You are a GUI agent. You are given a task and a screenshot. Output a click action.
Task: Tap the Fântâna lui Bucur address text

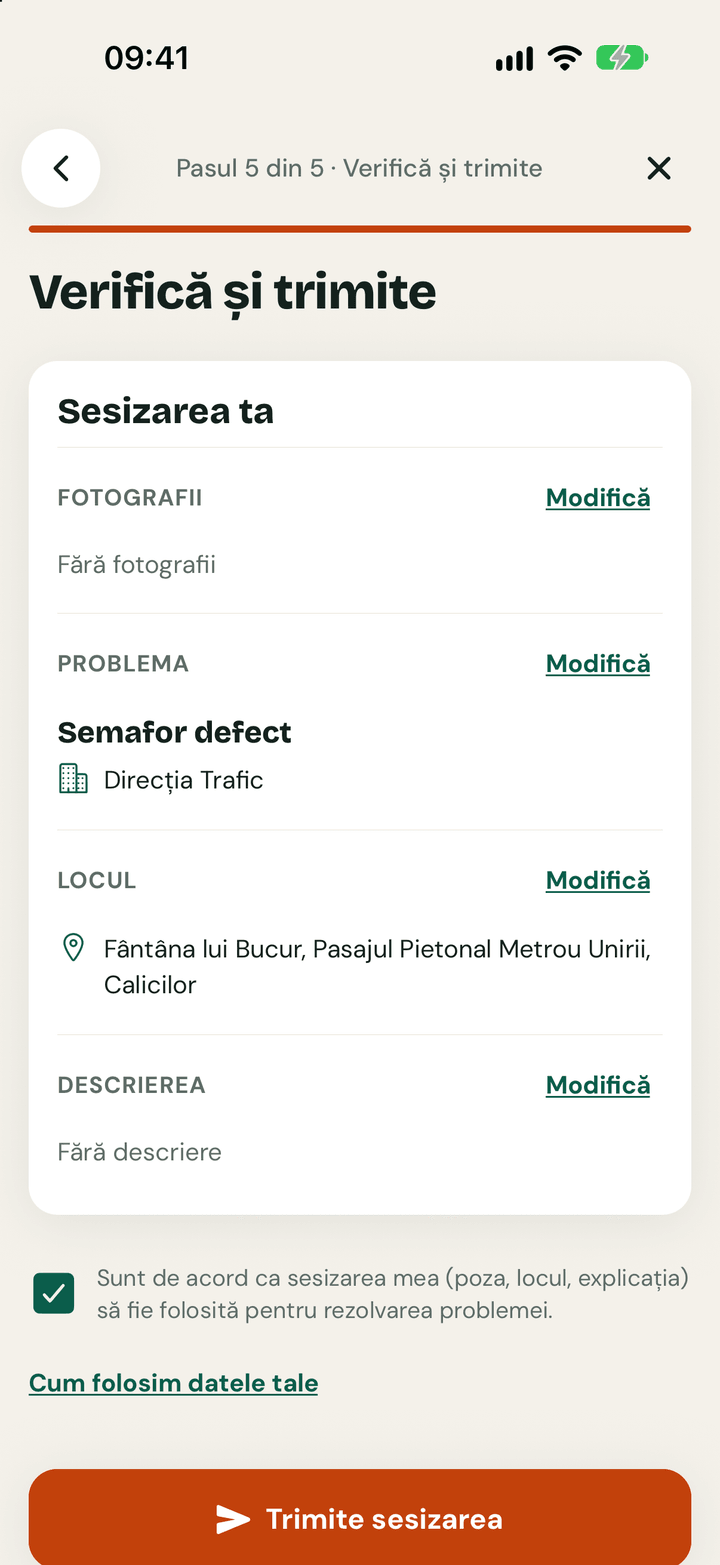coord(378,967)
